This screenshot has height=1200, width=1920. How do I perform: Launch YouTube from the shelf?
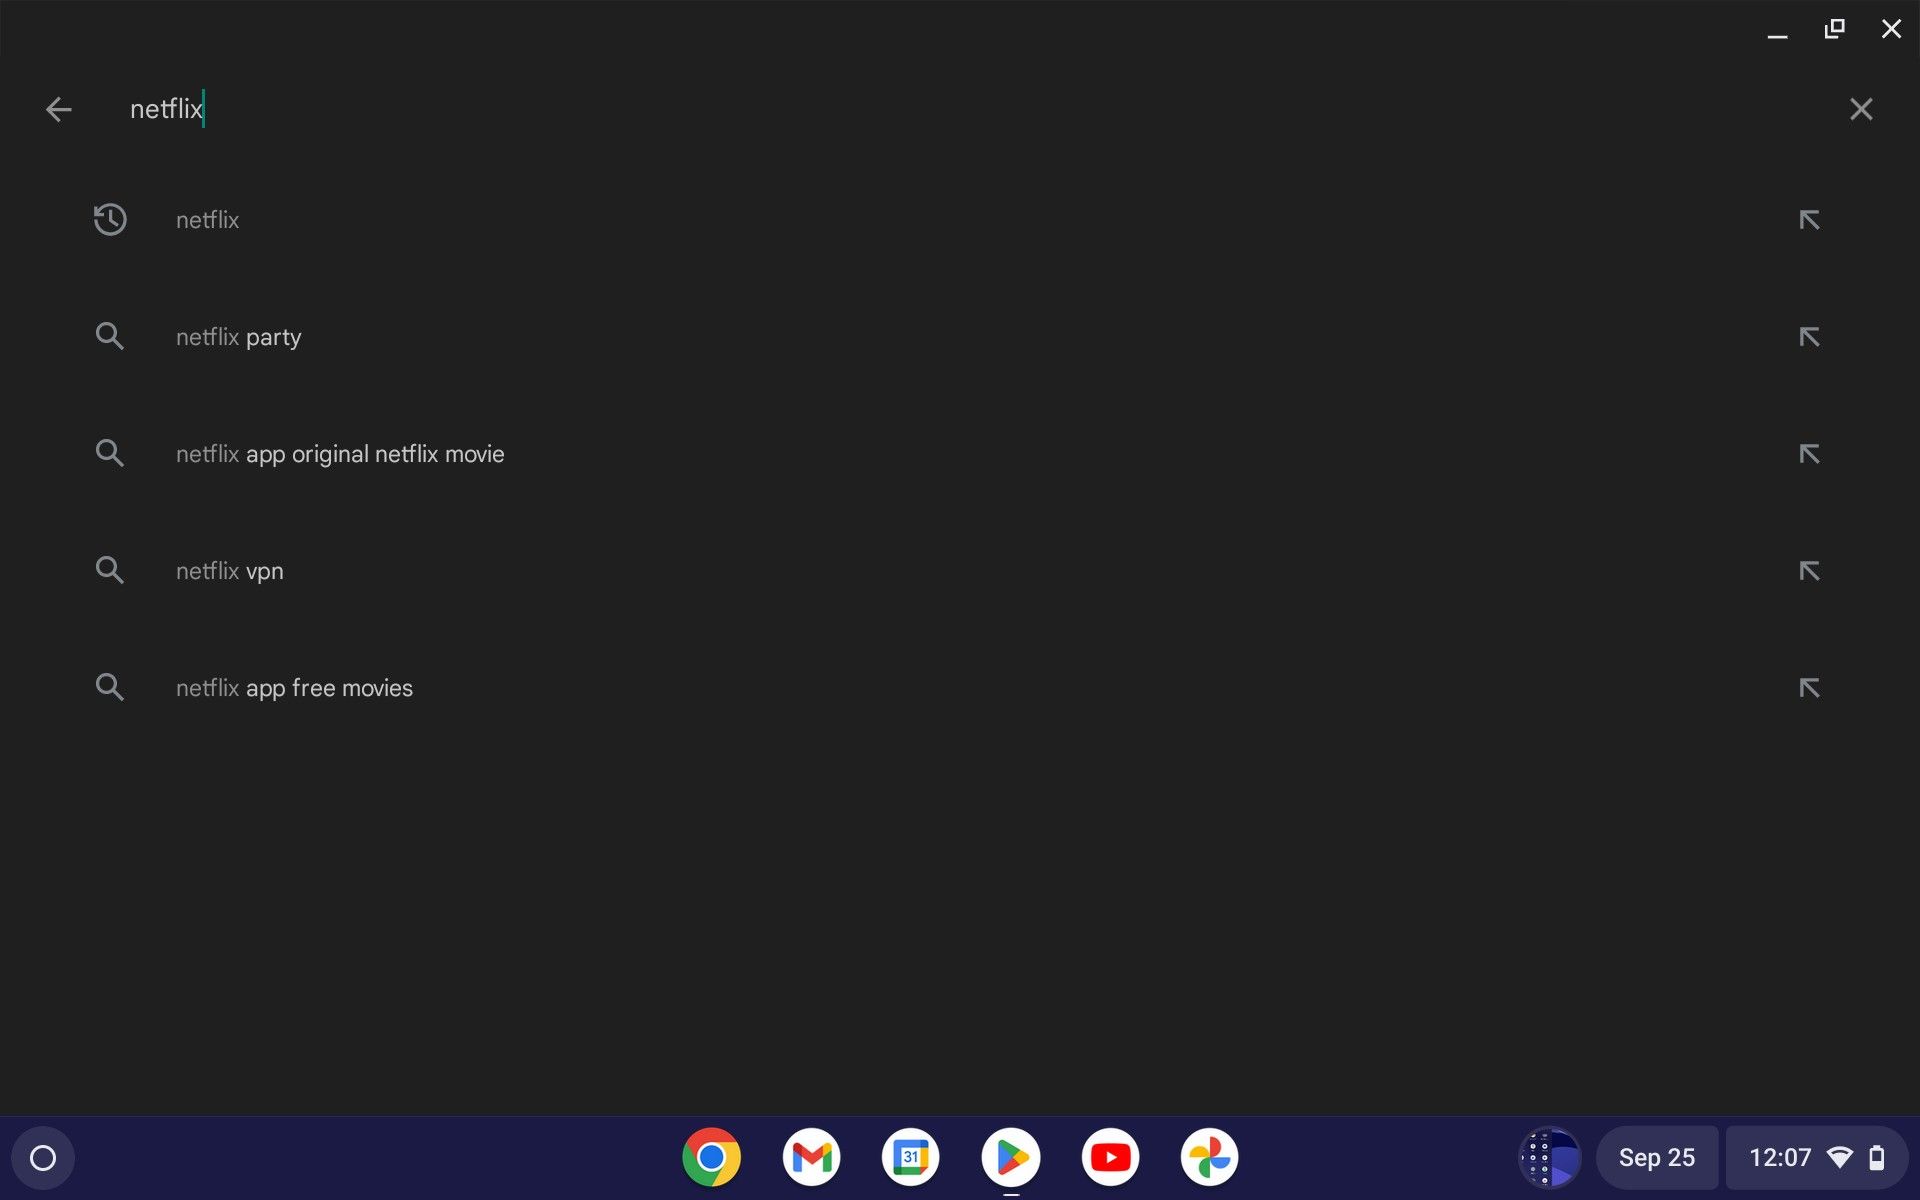tap(1110, 1157)
